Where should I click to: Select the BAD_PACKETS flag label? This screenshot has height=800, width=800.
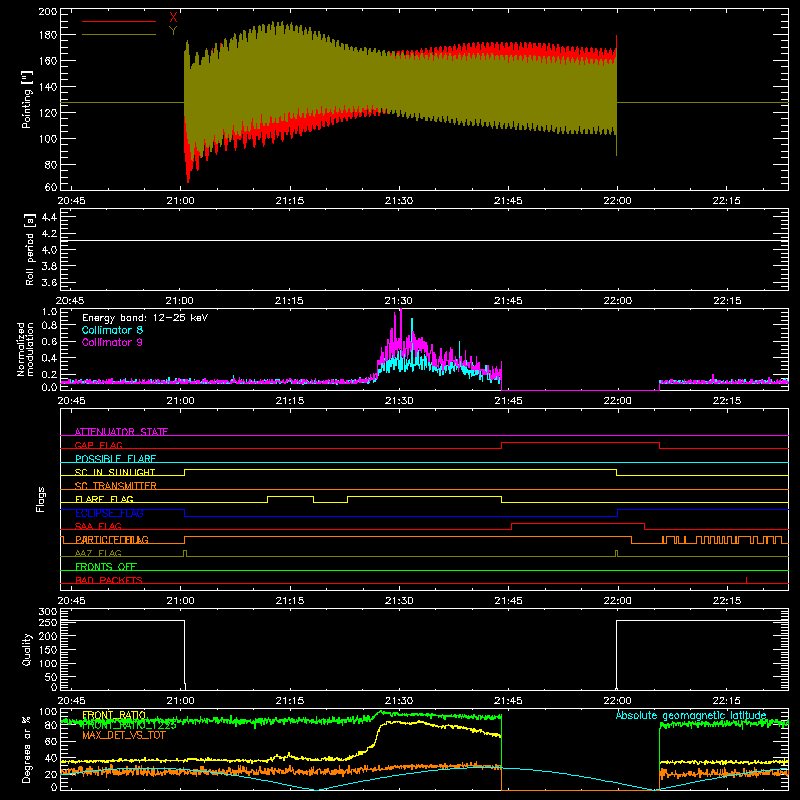coord(109,580)
